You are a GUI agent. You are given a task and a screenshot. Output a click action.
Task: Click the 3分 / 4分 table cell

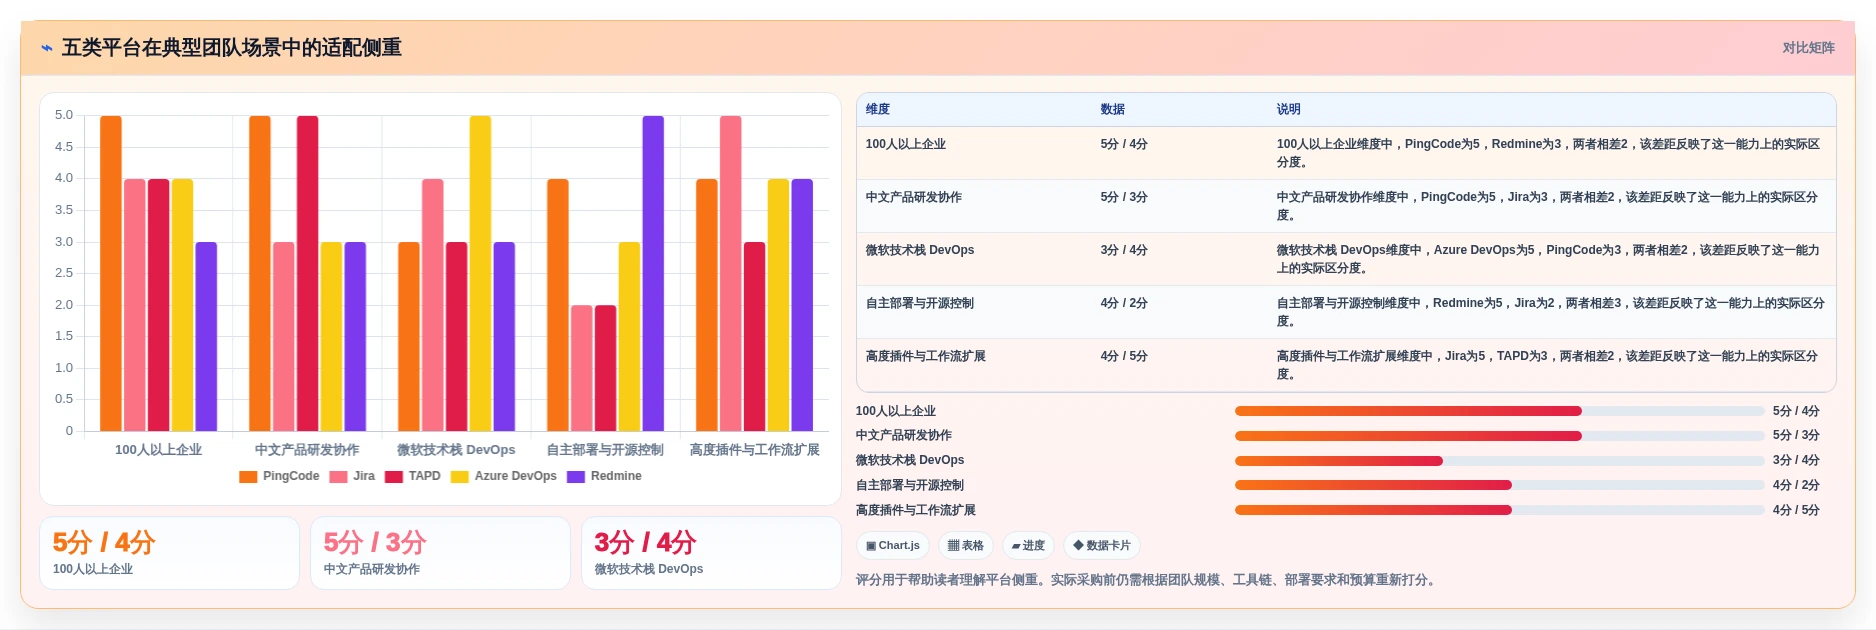1124,250
